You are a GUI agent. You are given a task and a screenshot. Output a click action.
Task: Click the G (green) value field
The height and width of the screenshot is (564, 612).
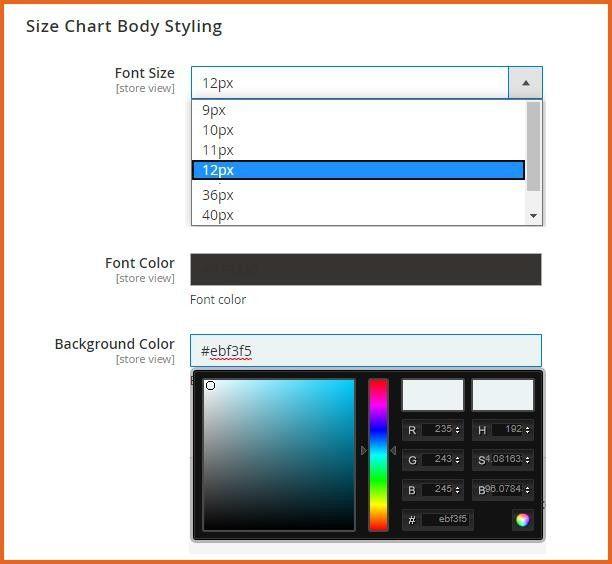pos(438,460)
